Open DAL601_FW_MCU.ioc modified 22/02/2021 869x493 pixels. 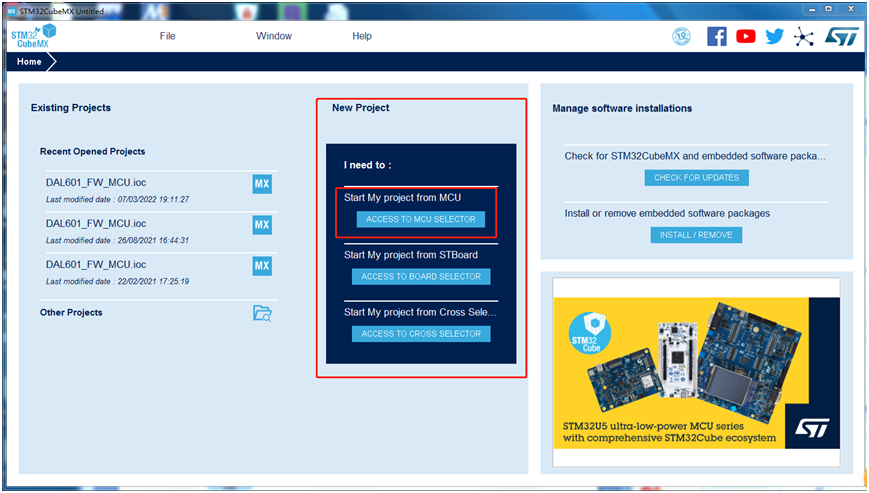coord(96,264)
